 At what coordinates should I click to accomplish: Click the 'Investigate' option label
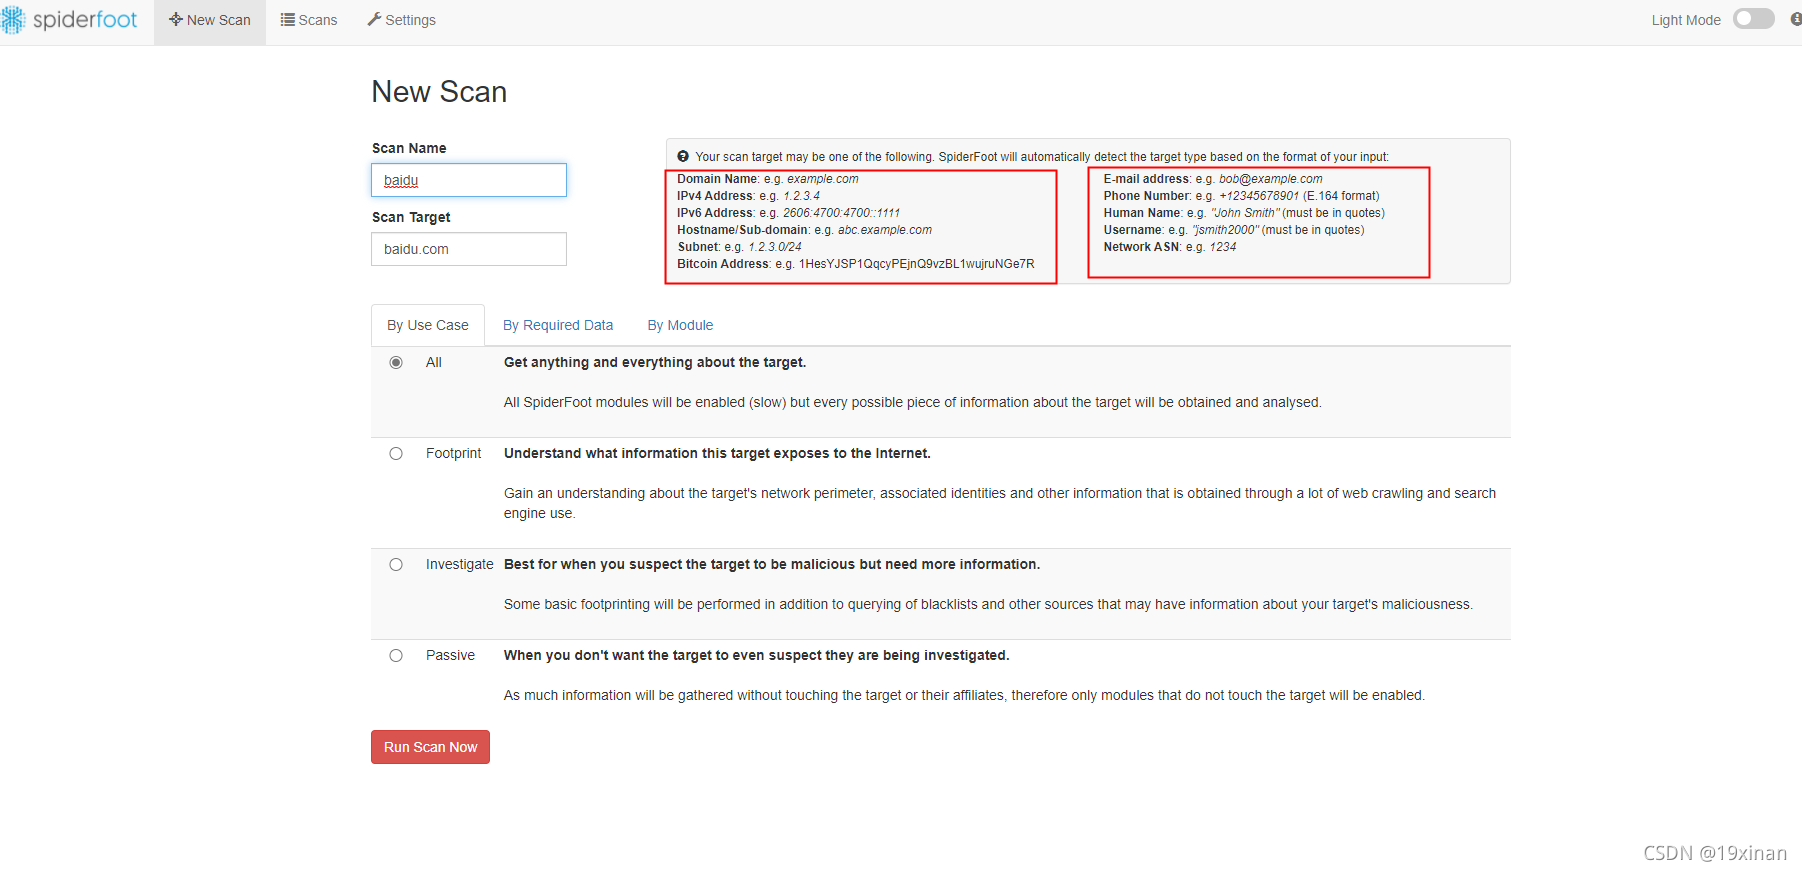[460, 564]
